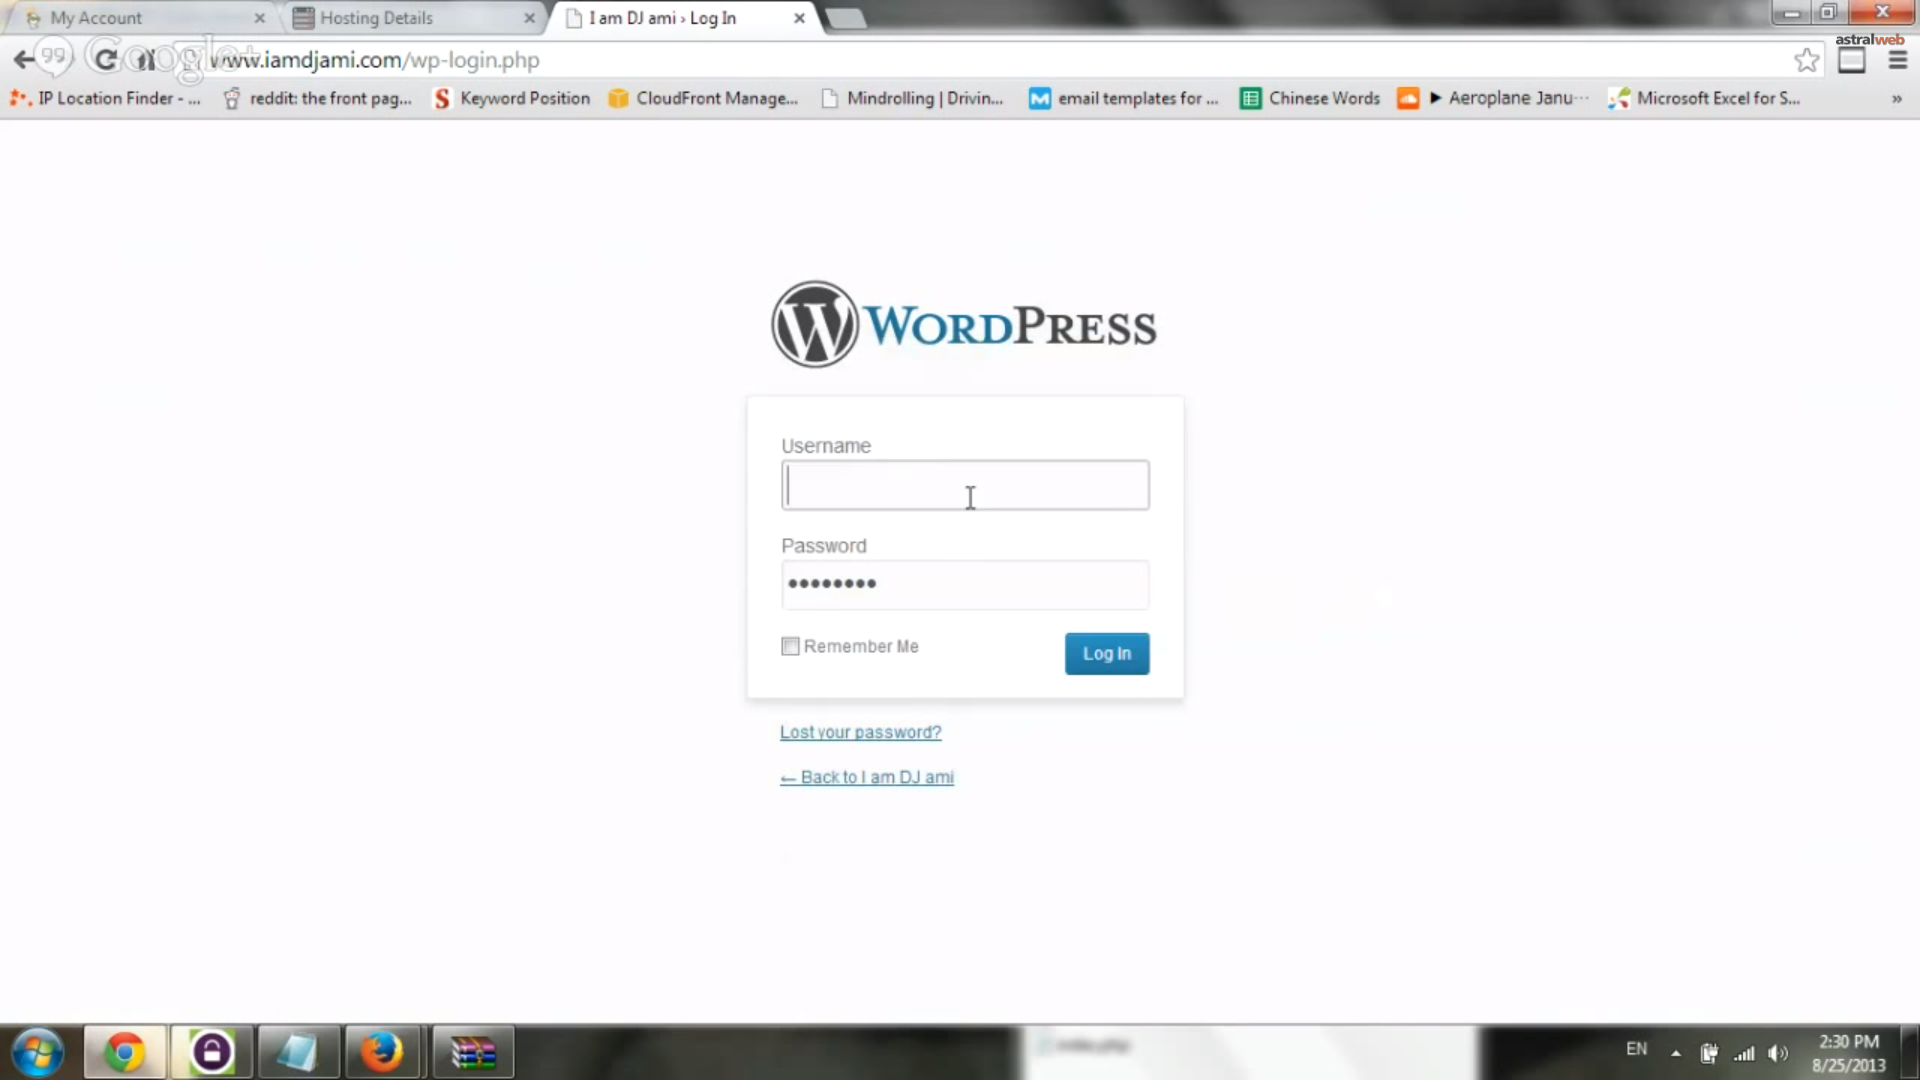This screenshot has width=1920, height=1080.
Task: Click inside the Password field
Action: [965, 585]
